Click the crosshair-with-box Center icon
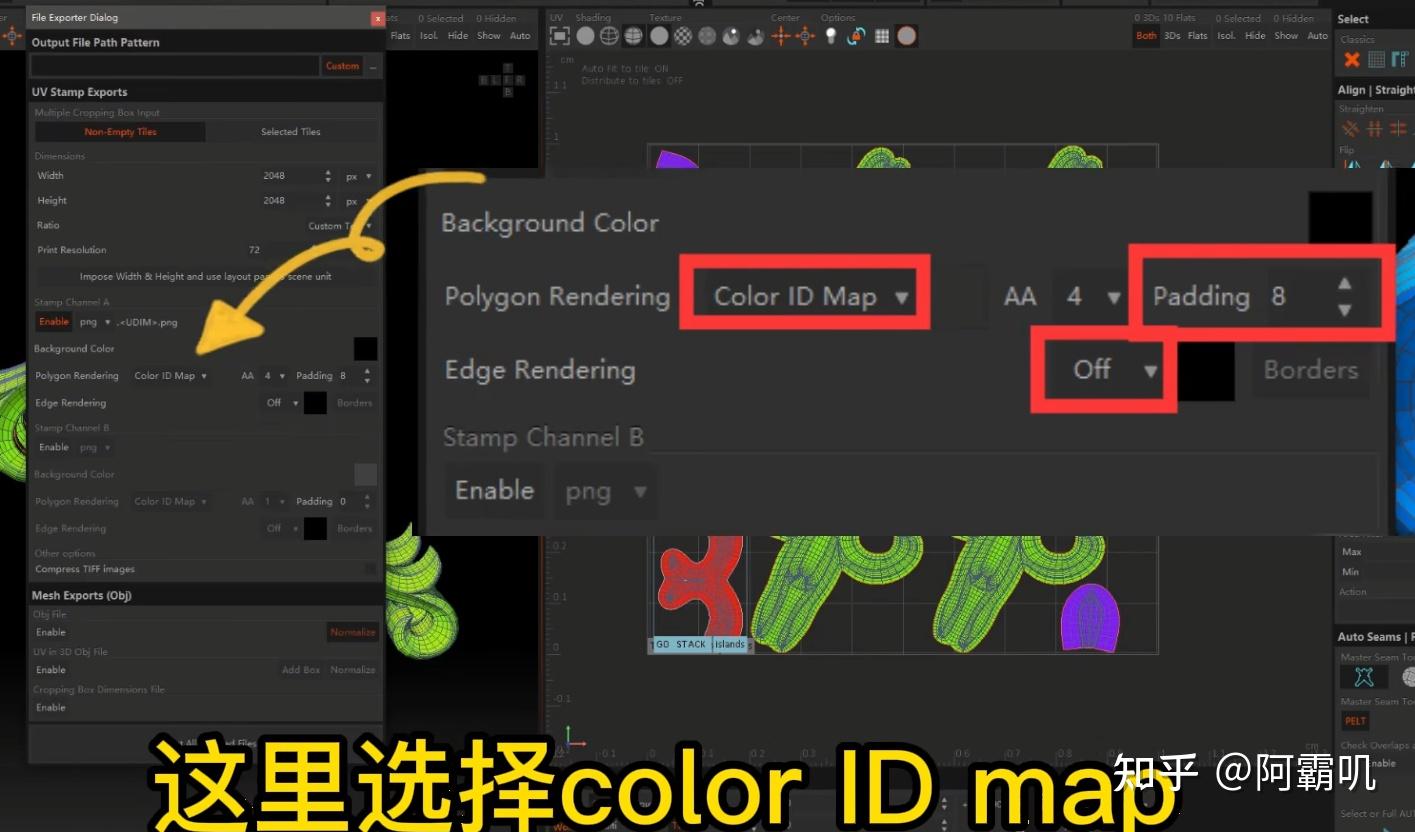The image size is (1415, 832). pos(805,36)
